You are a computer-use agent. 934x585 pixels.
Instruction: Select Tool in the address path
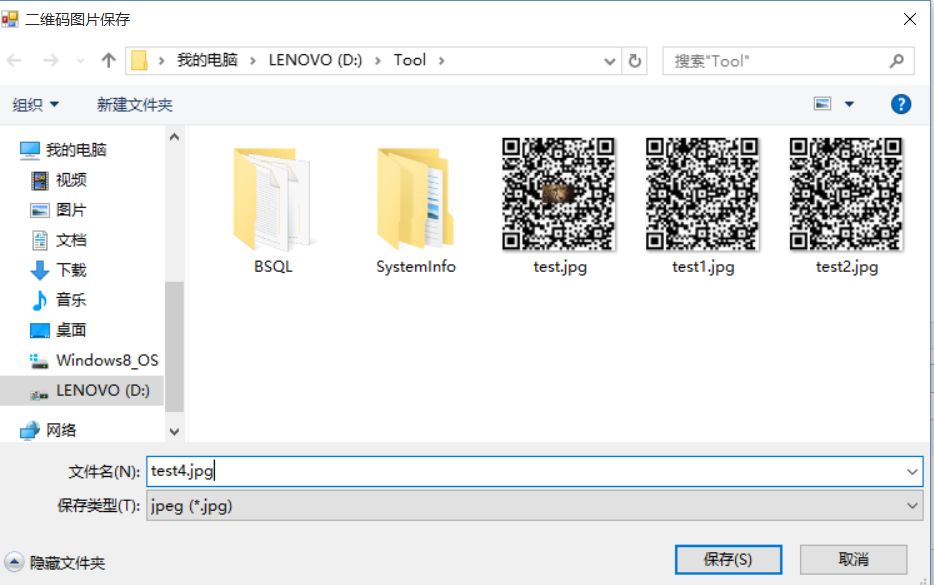click(x=409, y=60)
